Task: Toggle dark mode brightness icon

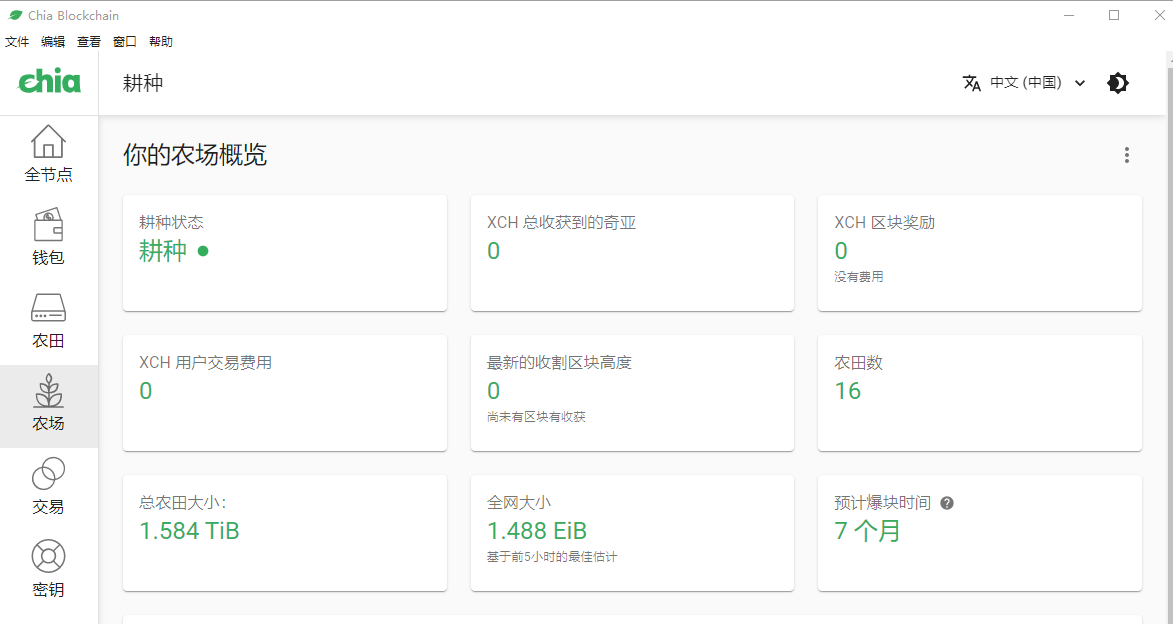Action: tap(1118, 83)
